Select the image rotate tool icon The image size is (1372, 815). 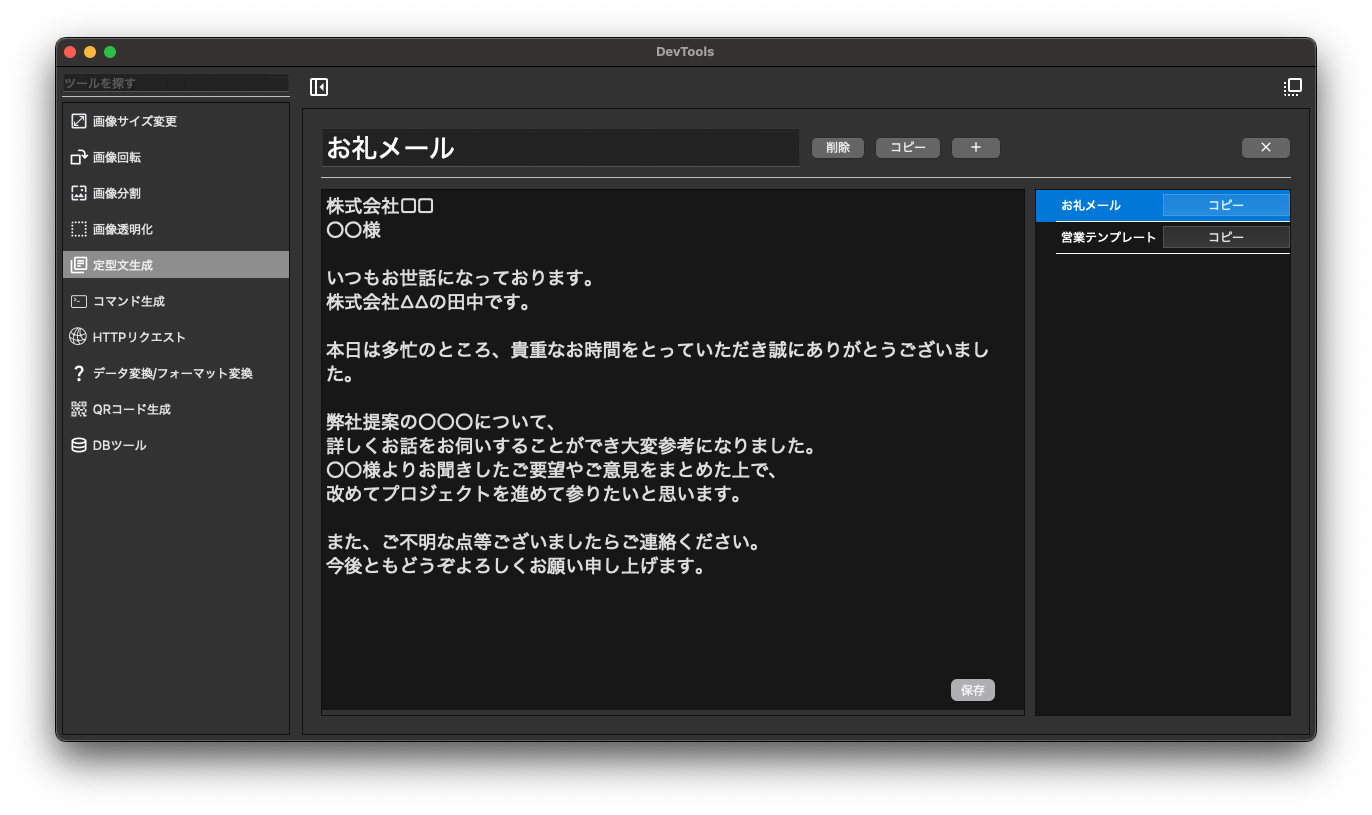[x=79, y=157]
